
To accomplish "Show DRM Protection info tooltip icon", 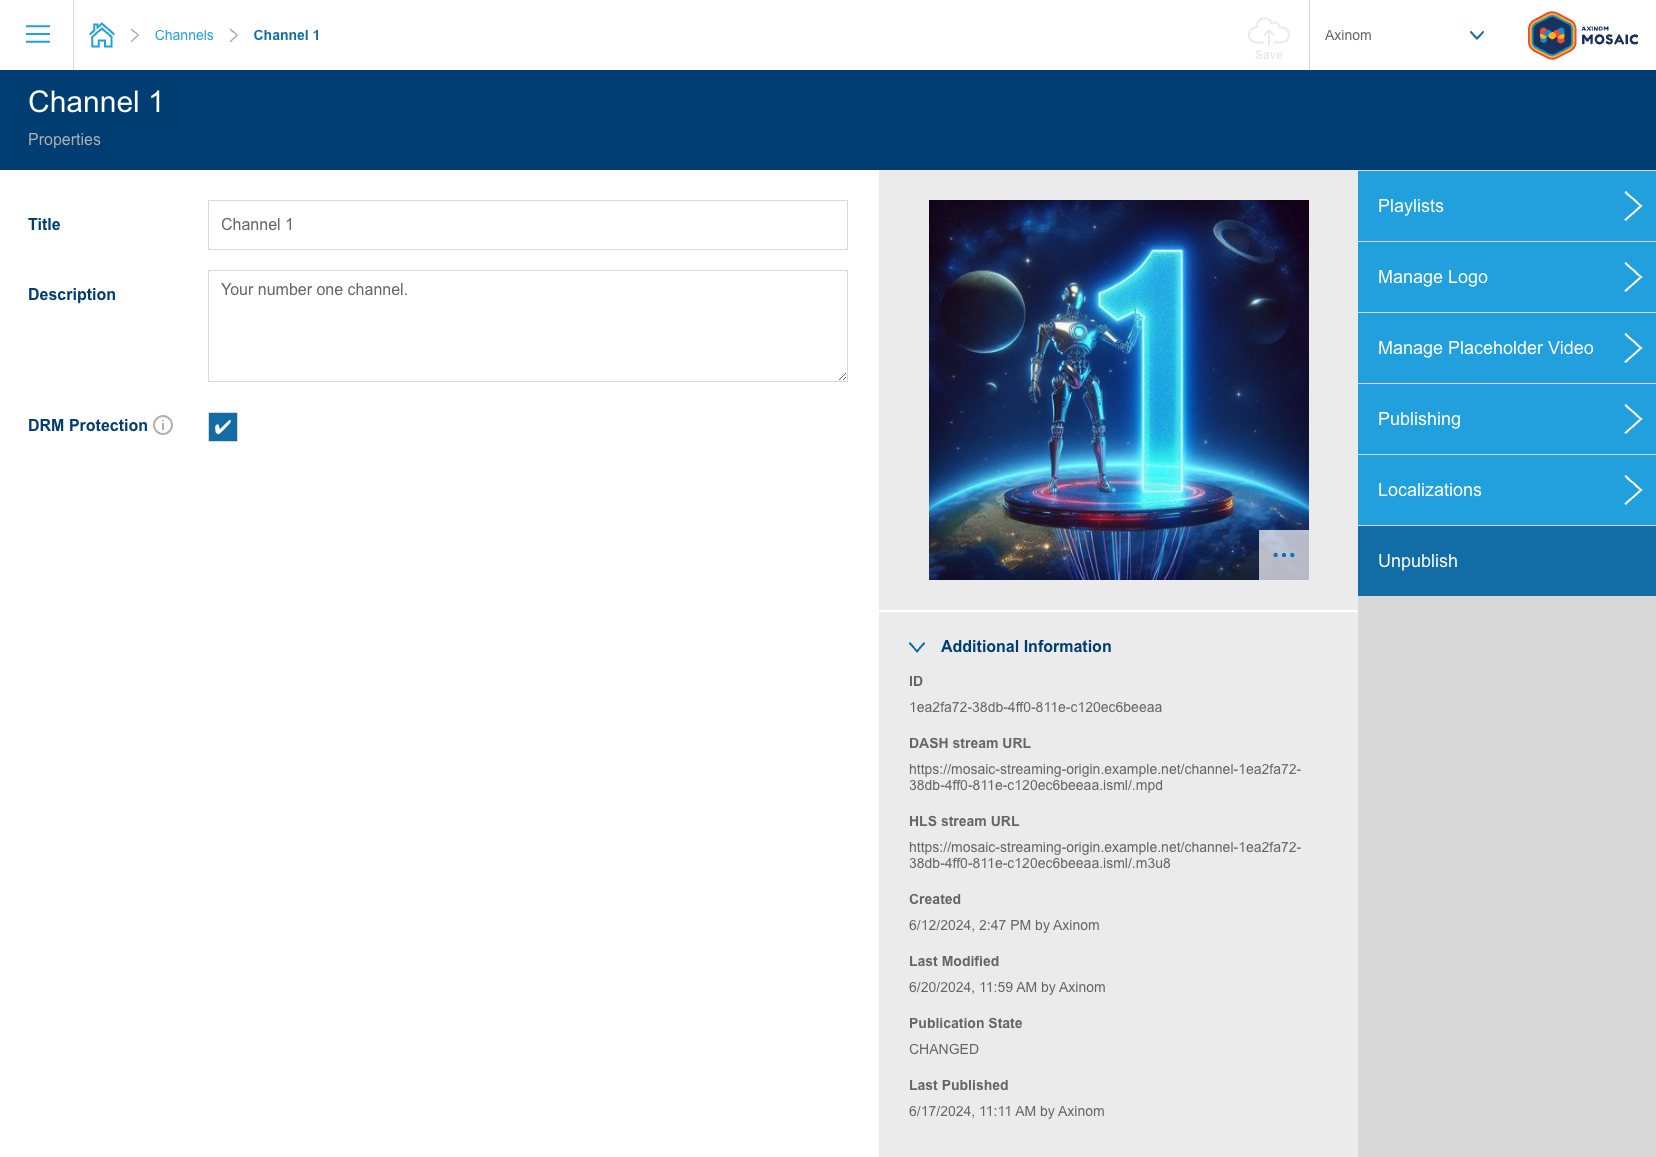I will click(x=163, y=425).
